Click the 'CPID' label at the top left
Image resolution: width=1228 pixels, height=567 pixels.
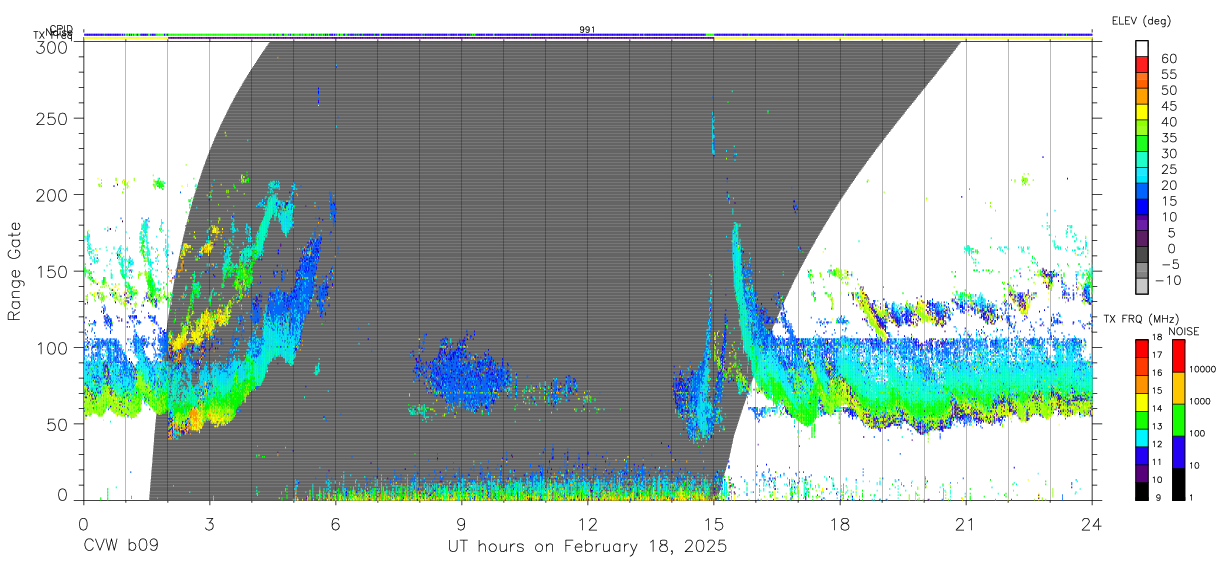(x=61, y=30)
